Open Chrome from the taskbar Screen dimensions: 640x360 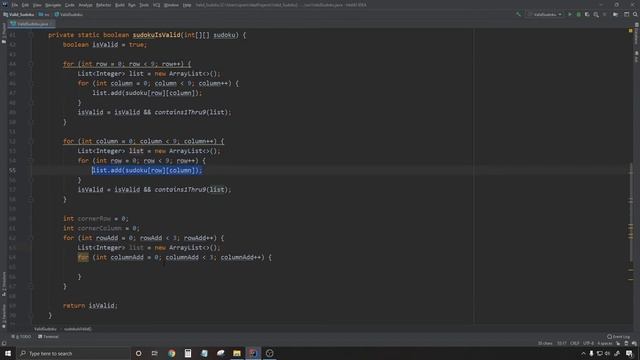point(171,353)
